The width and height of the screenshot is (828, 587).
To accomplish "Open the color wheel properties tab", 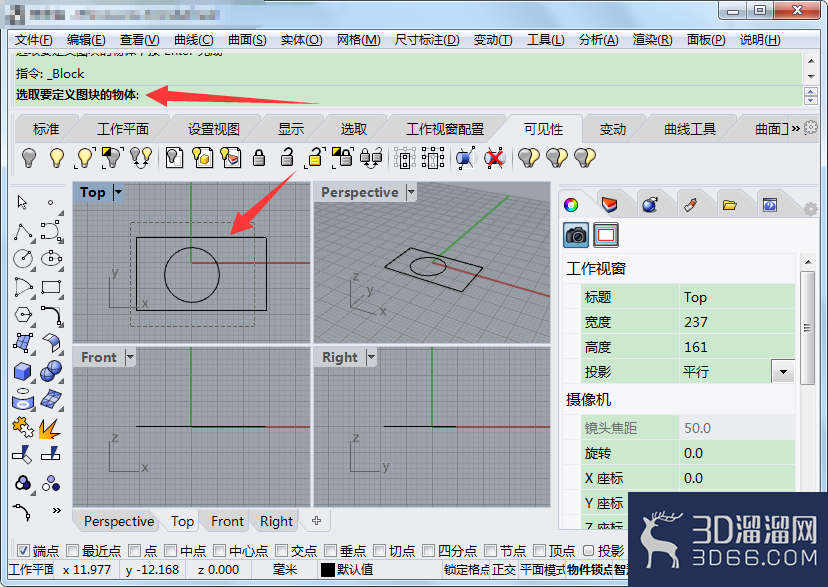I will pos(571,205).
